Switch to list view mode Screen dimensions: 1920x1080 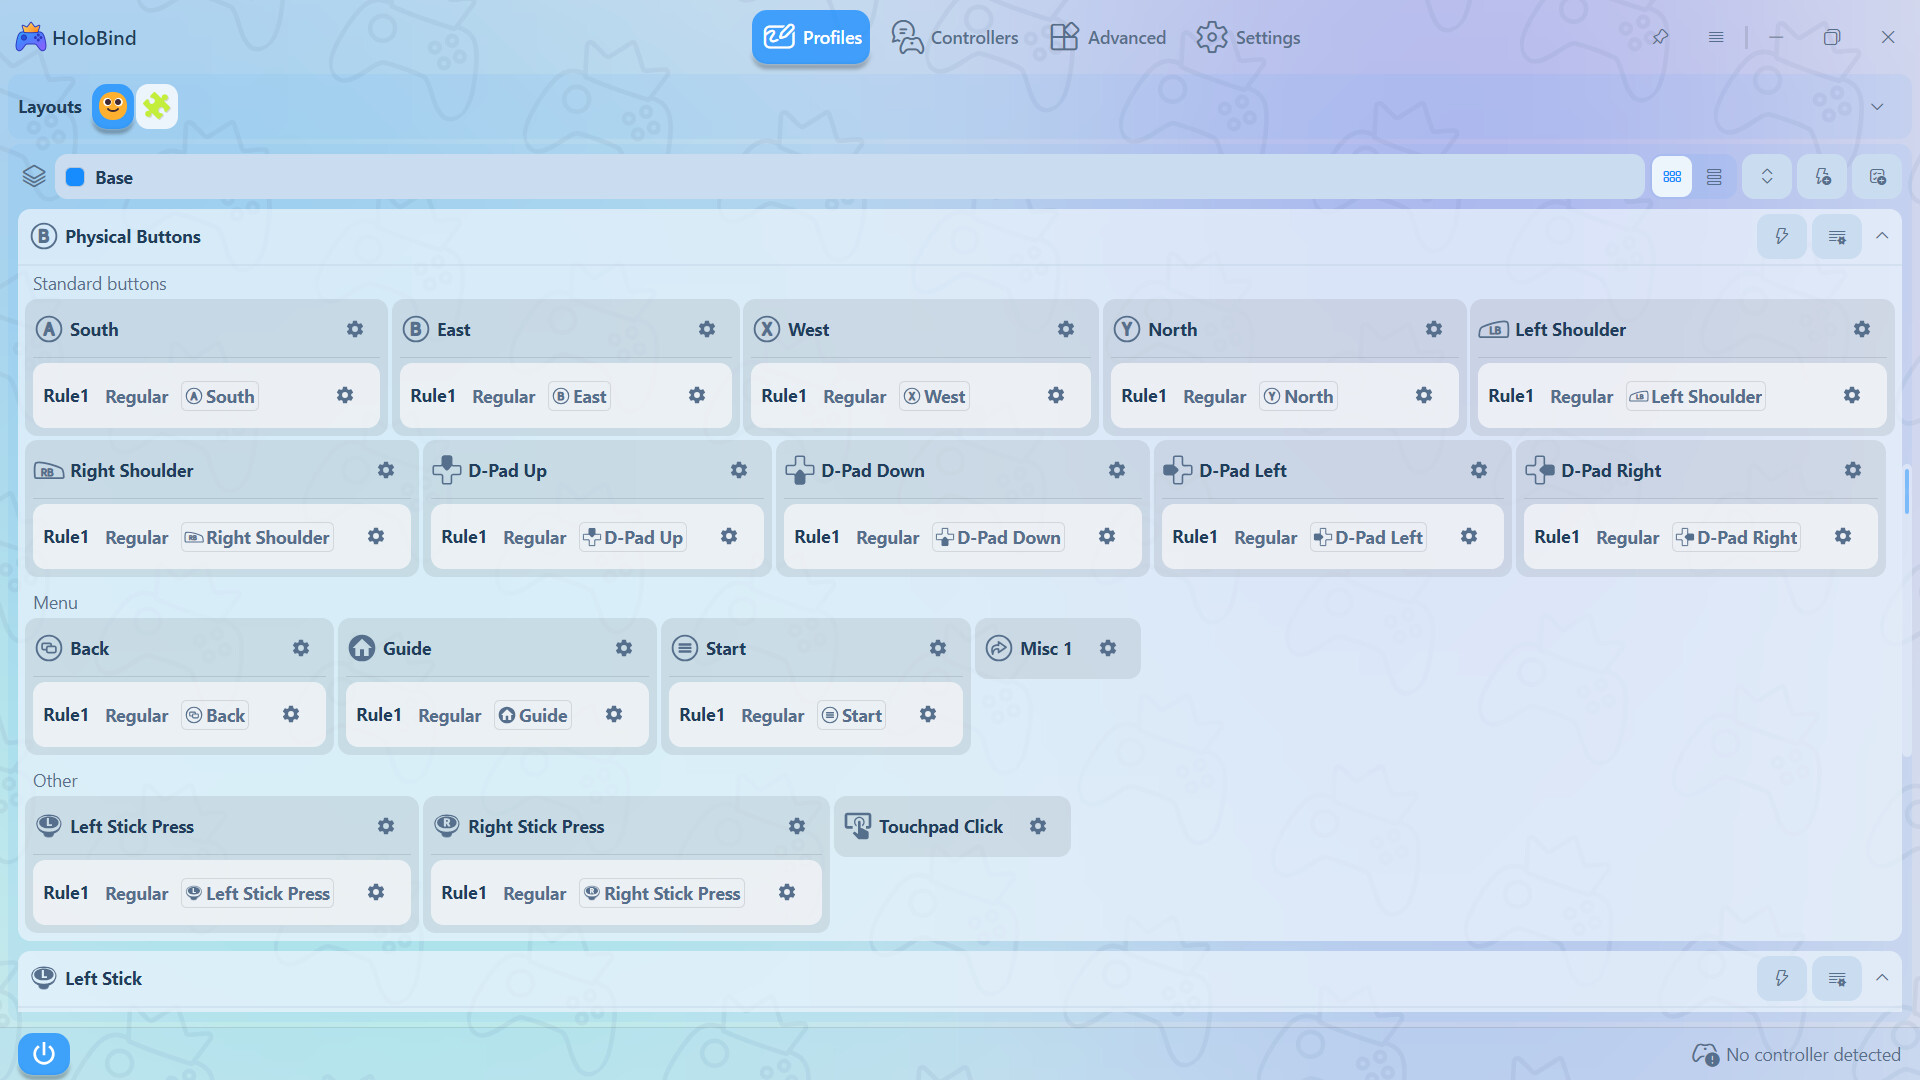tap(1714, 177)
